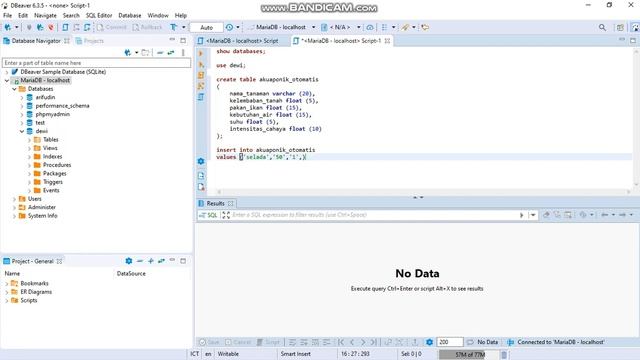Click the explain execution plan icon in editor sidebar
The image size is (640, 360).
click(201, 86)
